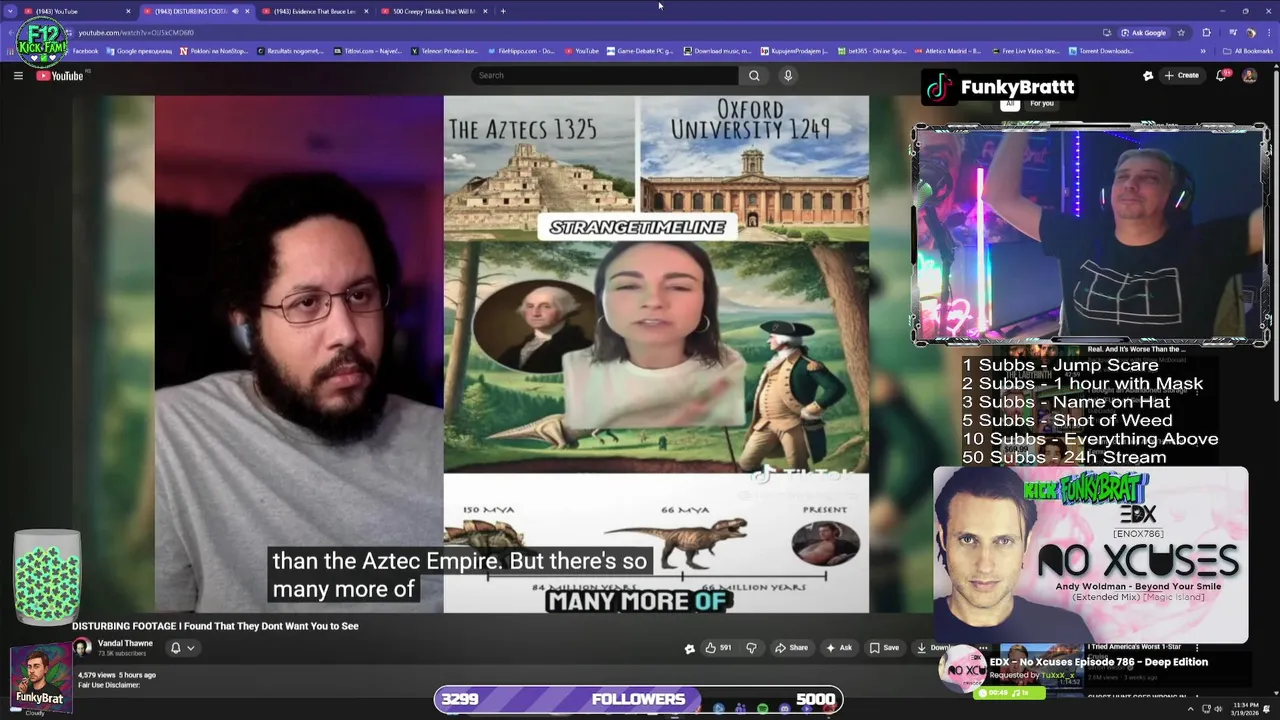Open the All Bookmarks folder
Image resolution: width=1280 pixels, height=720 pixels.
(1250, 51)
